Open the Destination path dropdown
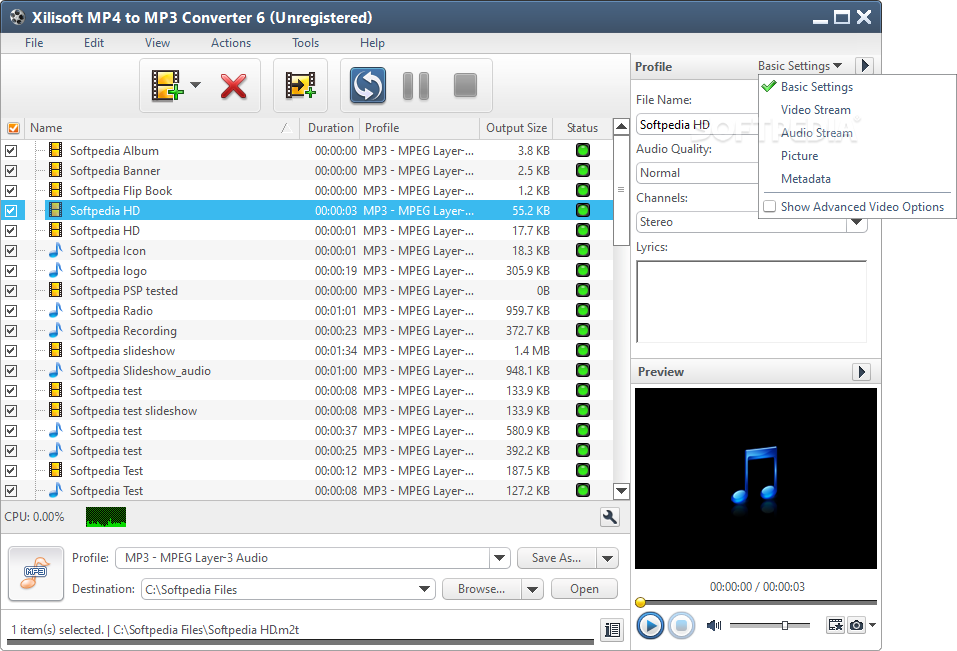957x651 pixels. 424,589
